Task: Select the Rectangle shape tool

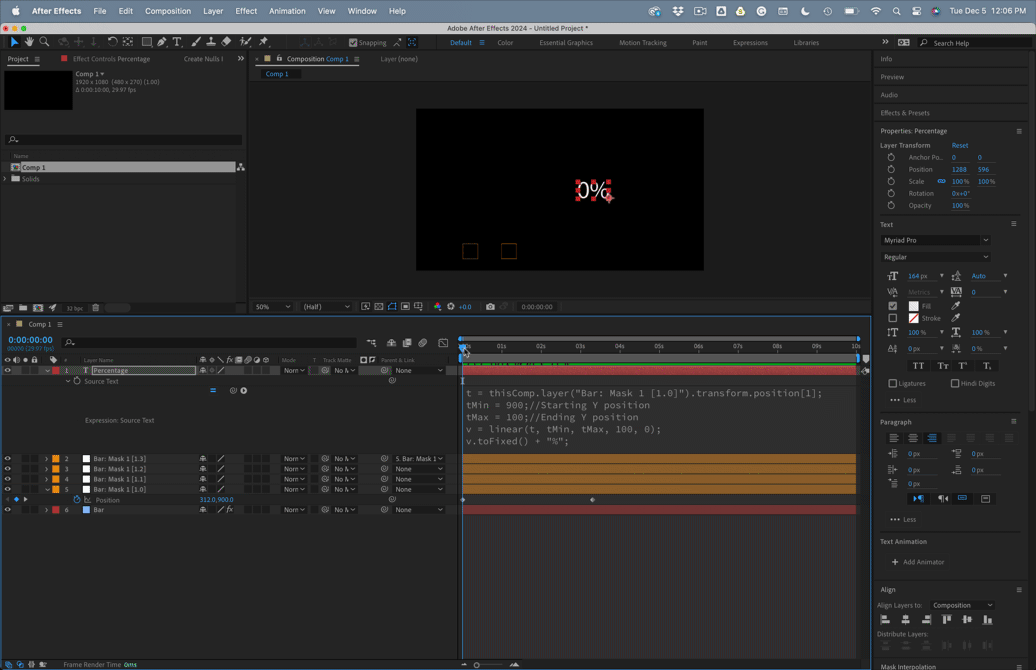Action: (147, 42)
